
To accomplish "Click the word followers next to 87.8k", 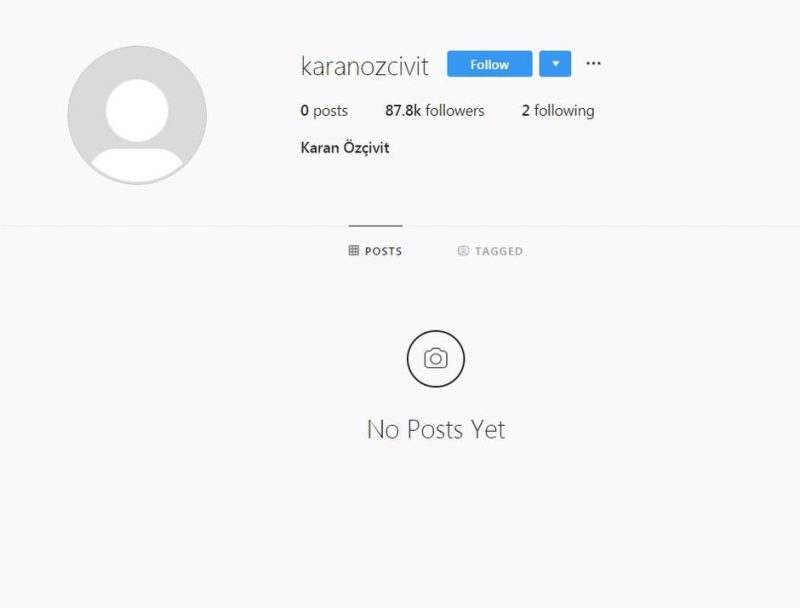I will pyautogui.click(x=455, y=110).
